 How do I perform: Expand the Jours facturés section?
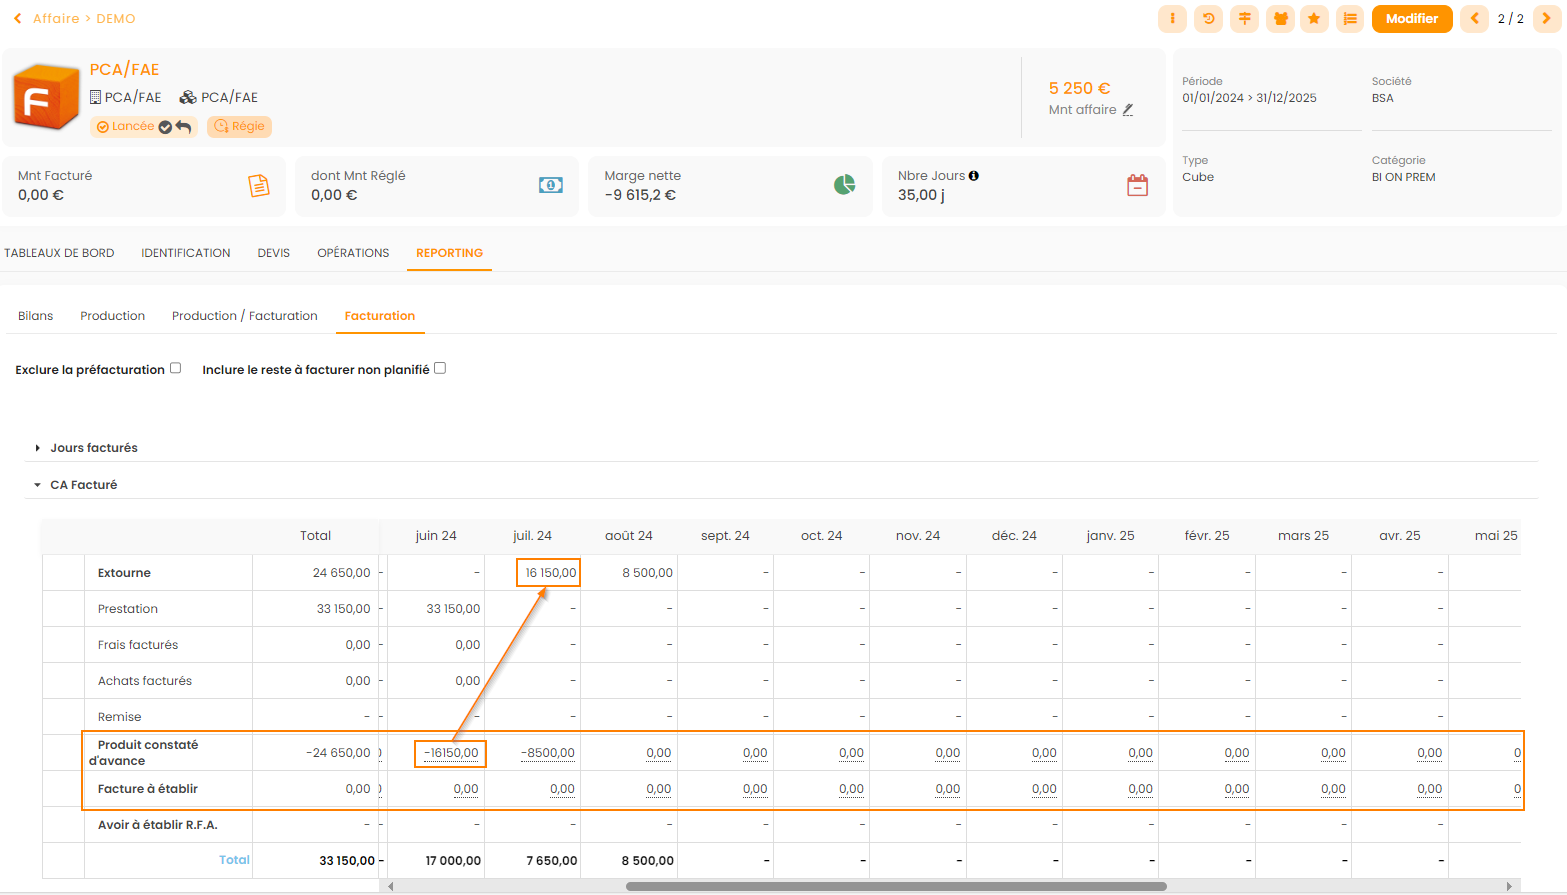click(38, 448)
